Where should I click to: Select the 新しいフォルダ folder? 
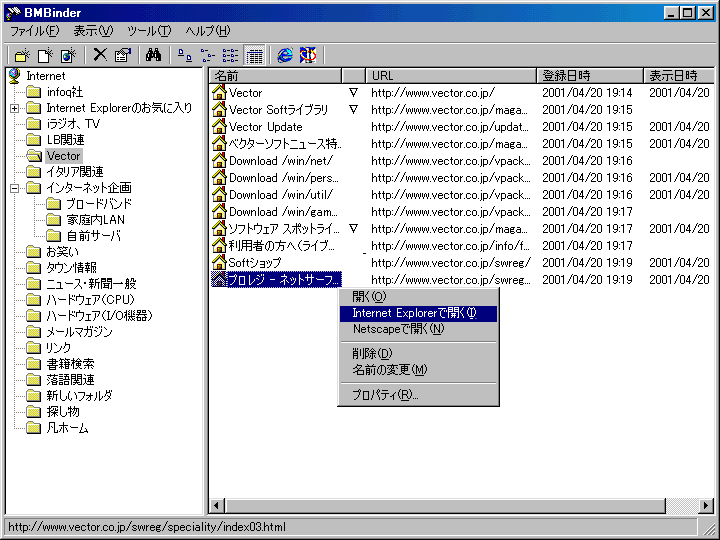click(x=79, y=396)
